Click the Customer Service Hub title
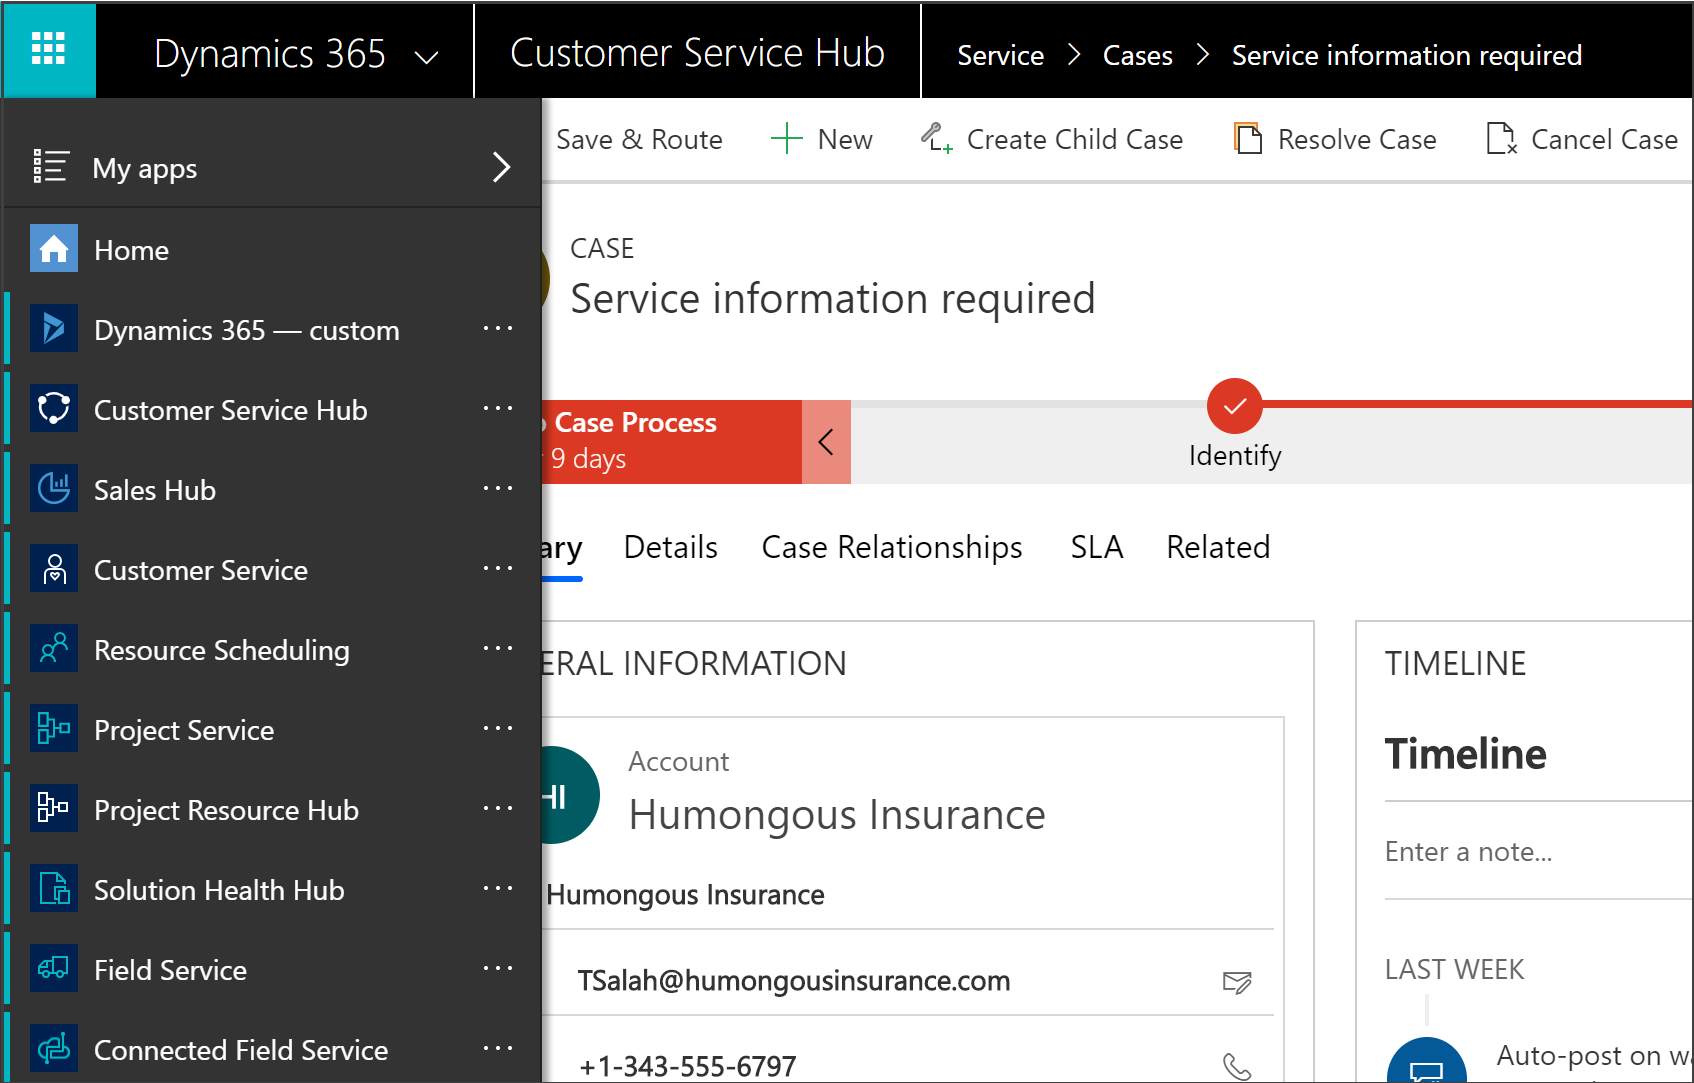Screen dimensions: 1694x1083 coord(697,53)
